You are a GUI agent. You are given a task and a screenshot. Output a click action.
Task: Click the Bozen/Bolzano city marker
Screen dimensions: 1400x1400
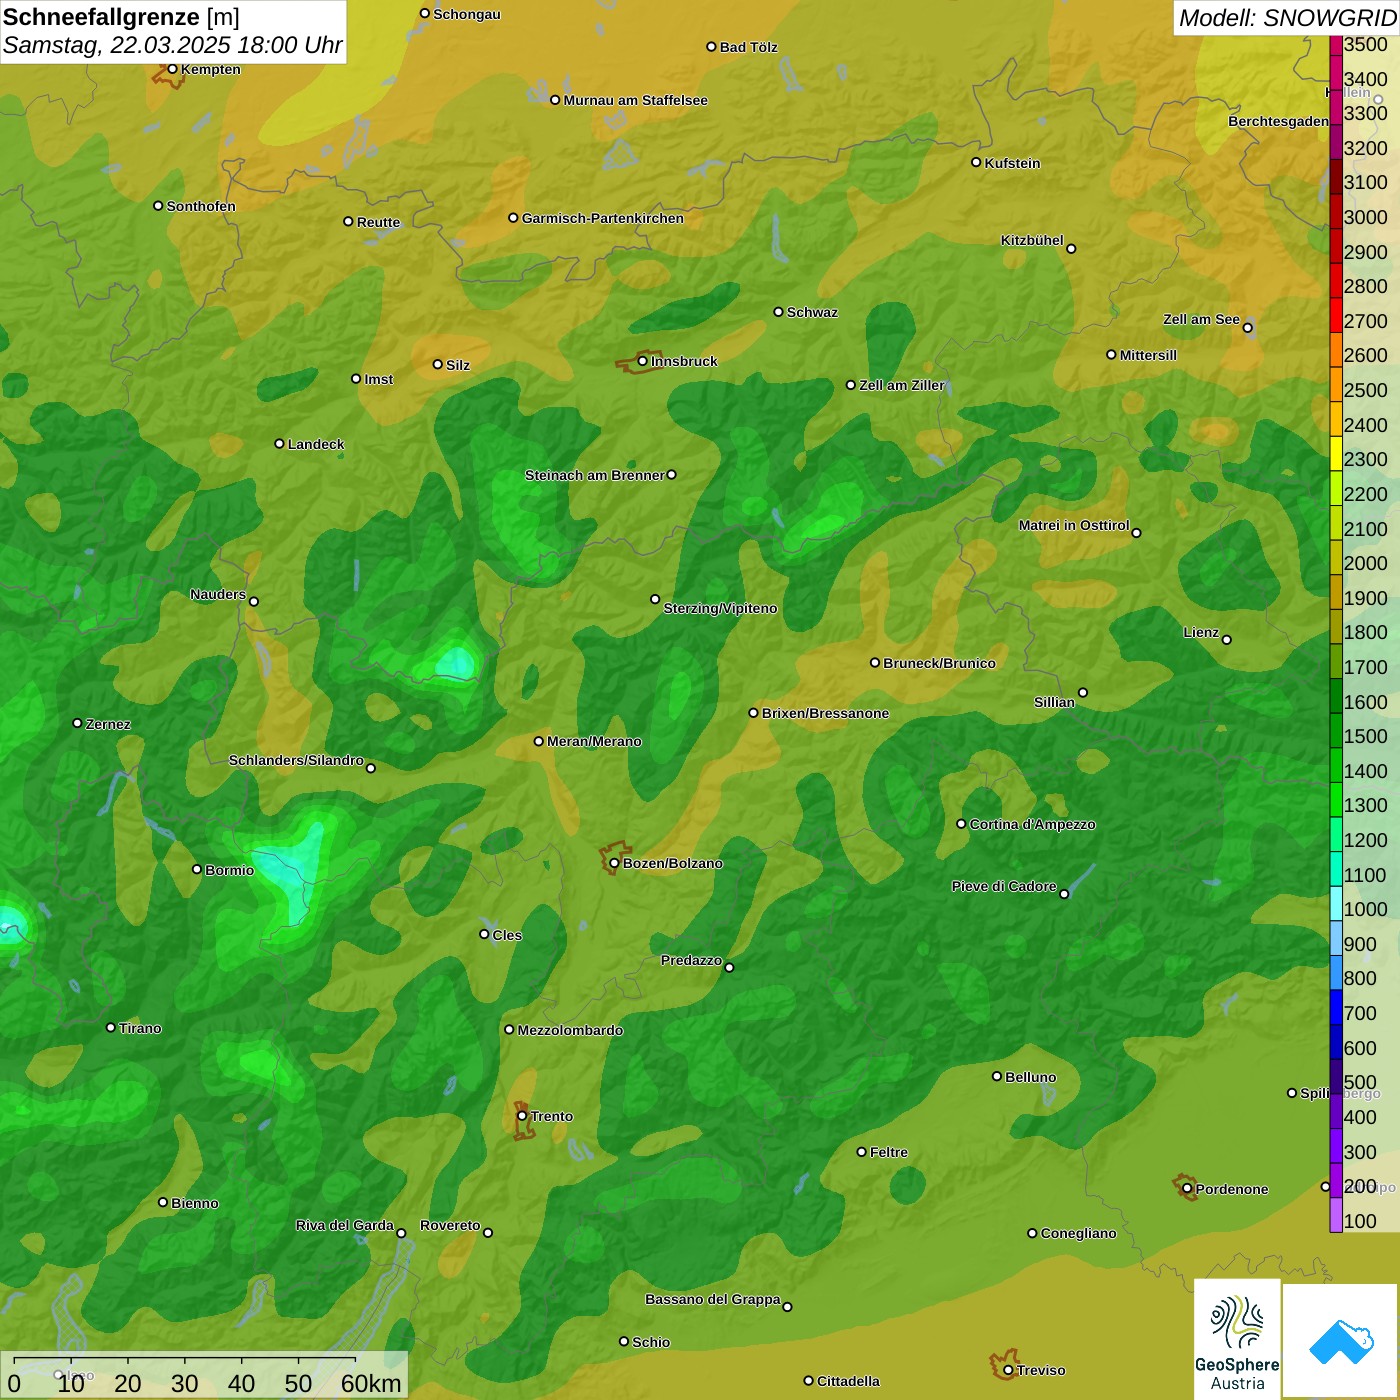(x=614, y=863)
